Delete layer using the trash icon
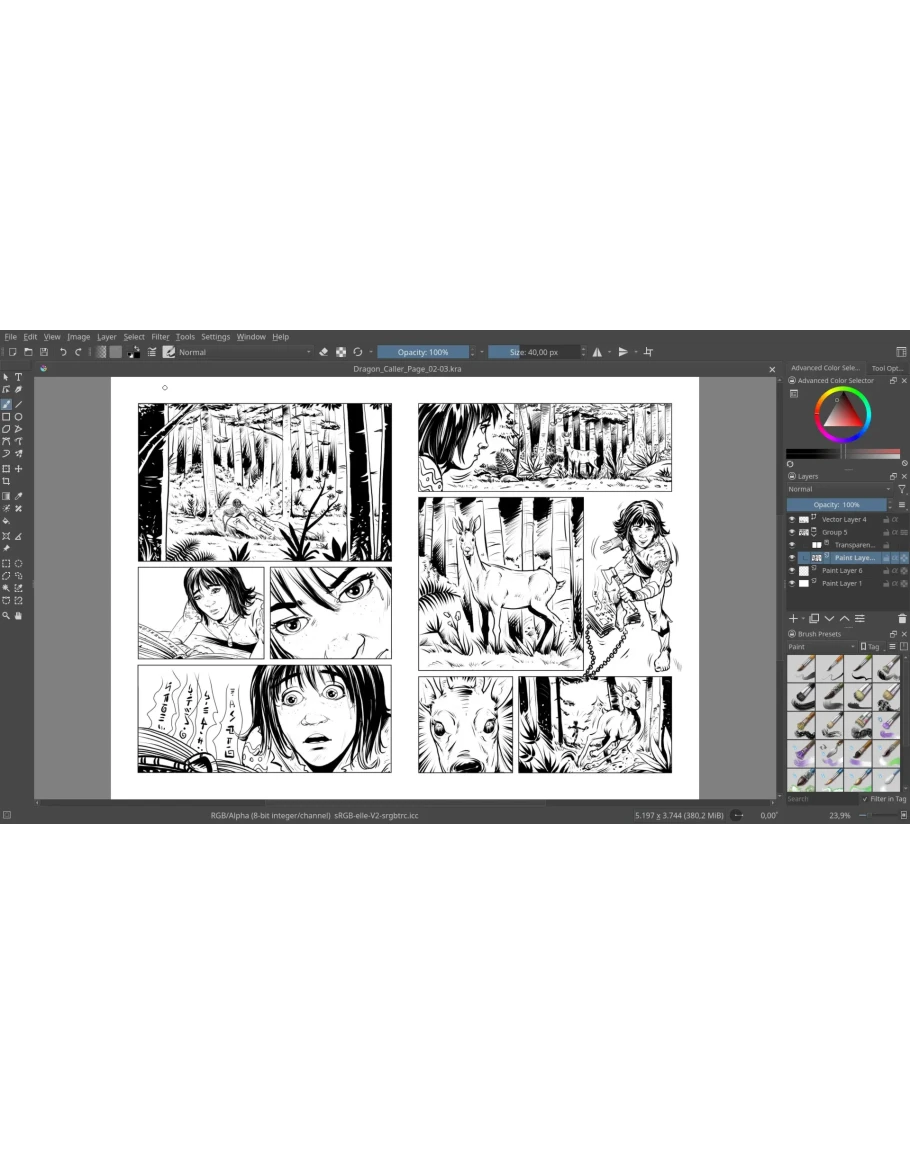 (902, 619)
